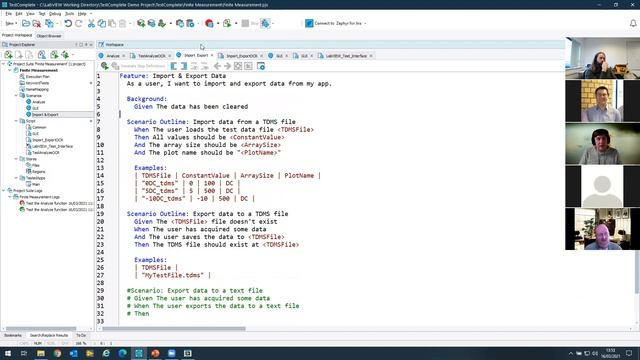Open the Windows Start menu

(8, 353)
